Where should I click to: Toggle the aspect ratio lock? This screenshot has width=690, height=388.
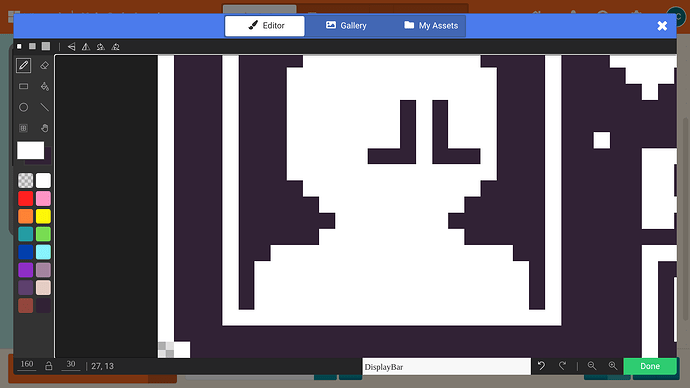click(48, 366)
